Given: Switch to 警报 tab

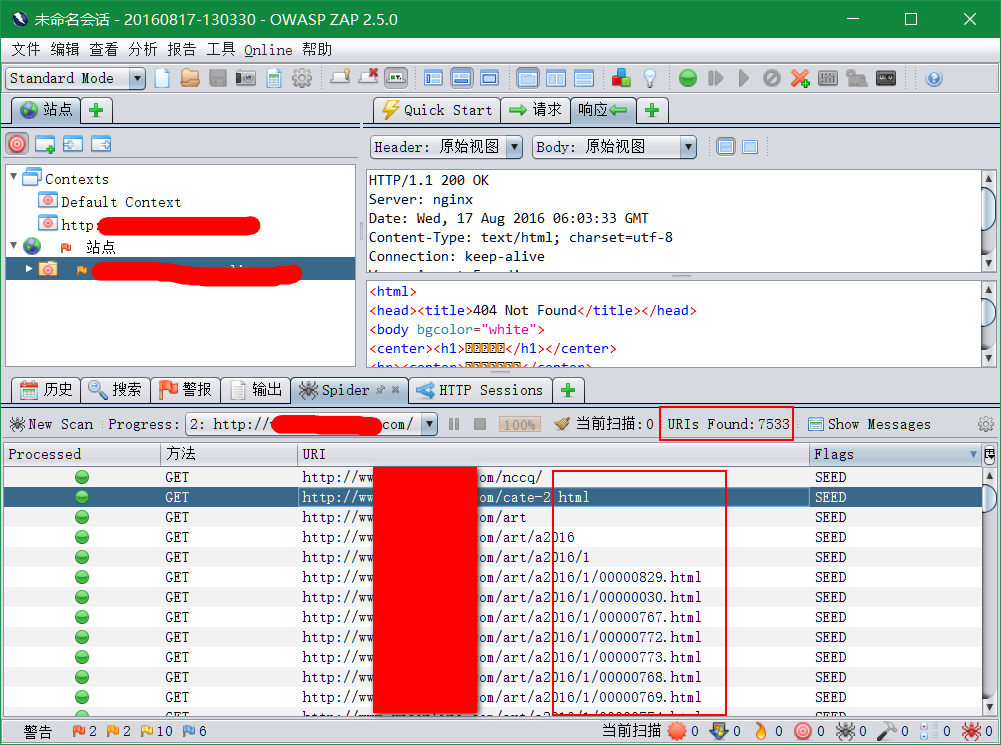Looking at the screenshot, I should coord(185,389).
